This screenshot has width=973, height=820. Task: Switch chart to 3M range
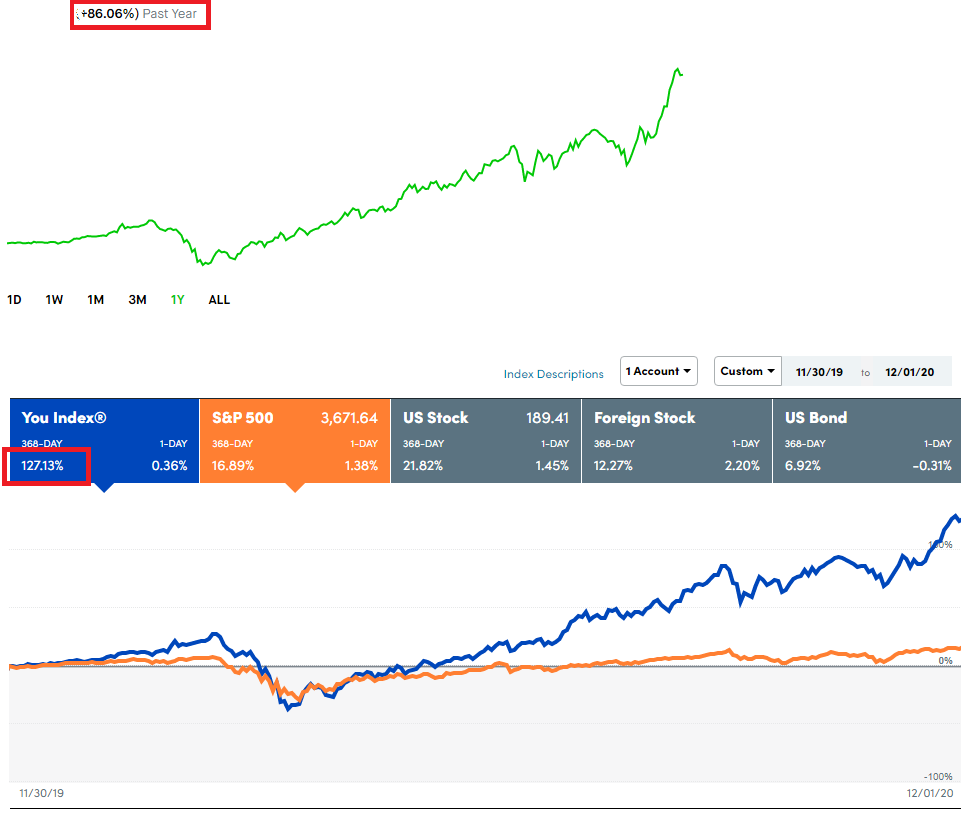pyautogui.click(x=137, y=300)
